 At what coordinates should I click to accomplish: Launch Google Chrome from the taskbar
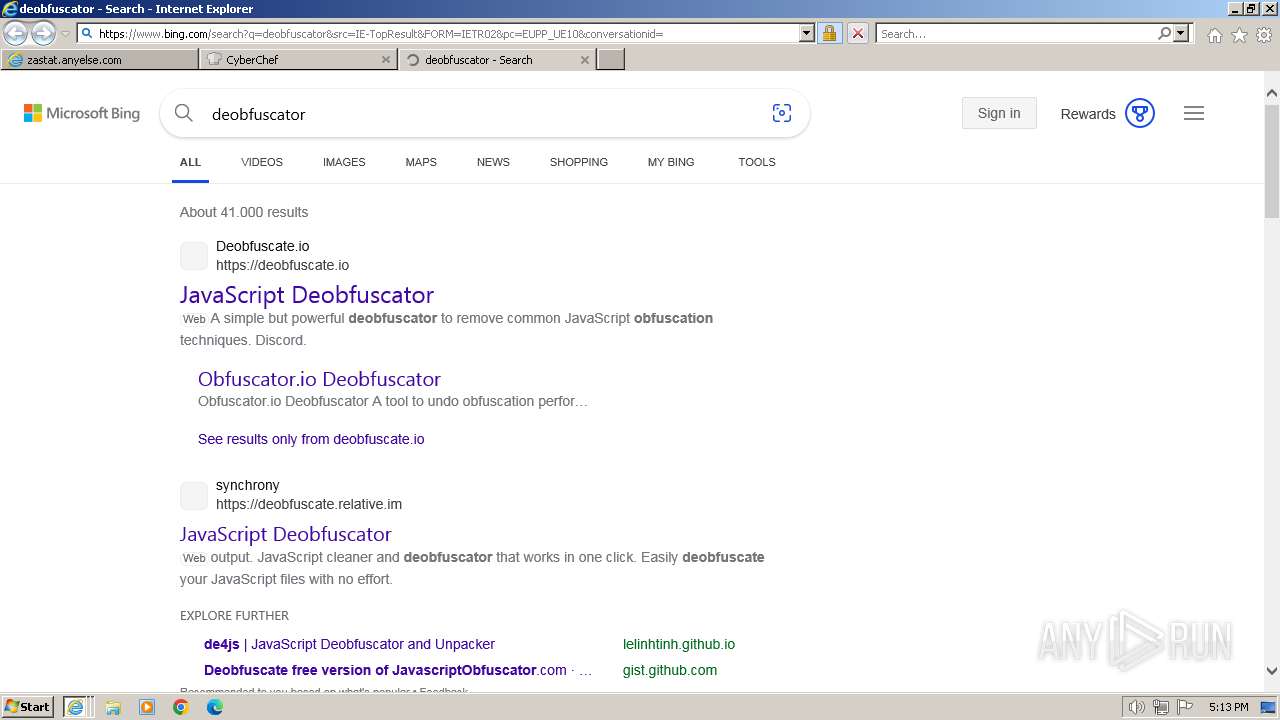click(x=181, y=707)
